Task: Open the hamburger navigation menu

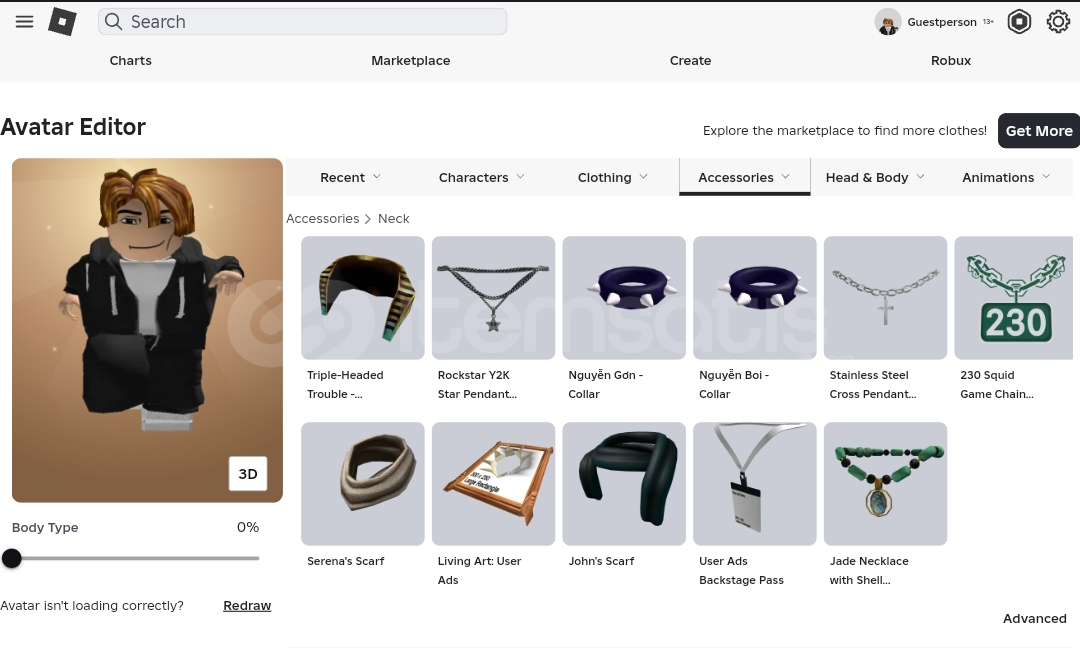Action: pyautogui.click(x=24, y=21)
